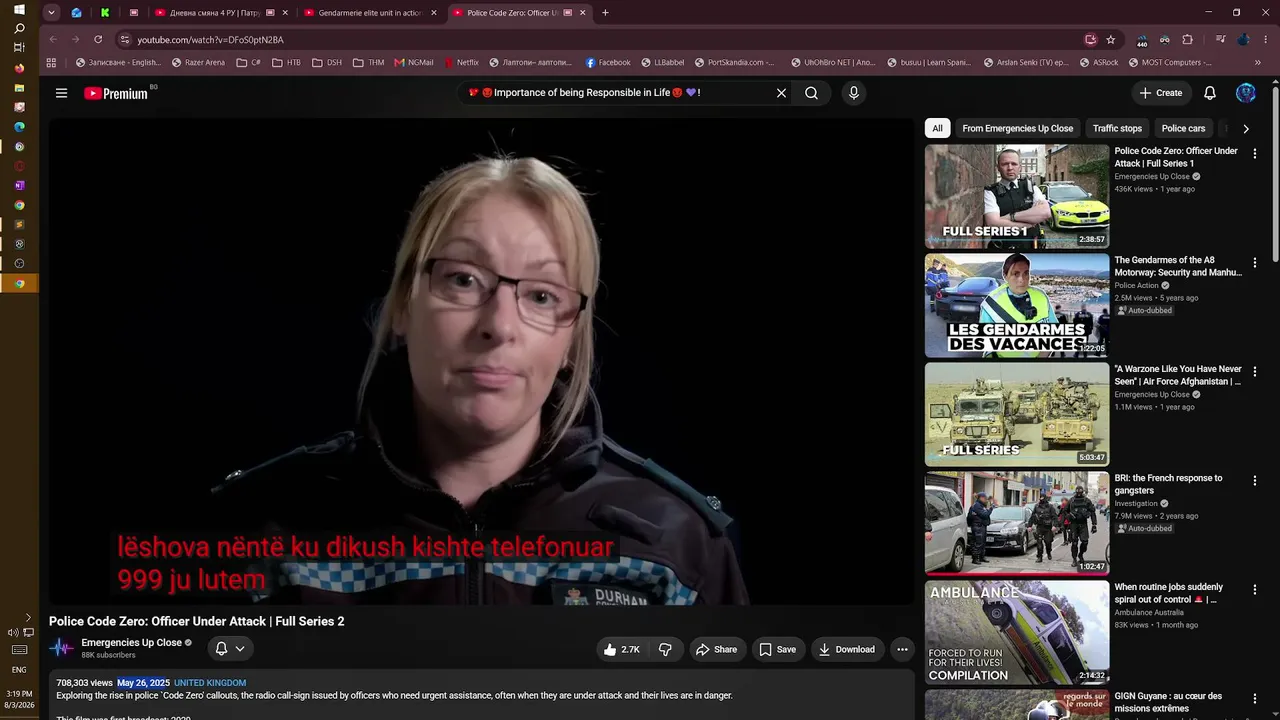
Task: Open BRI French response video thumbnail
Action: [x=1017, y=523]
